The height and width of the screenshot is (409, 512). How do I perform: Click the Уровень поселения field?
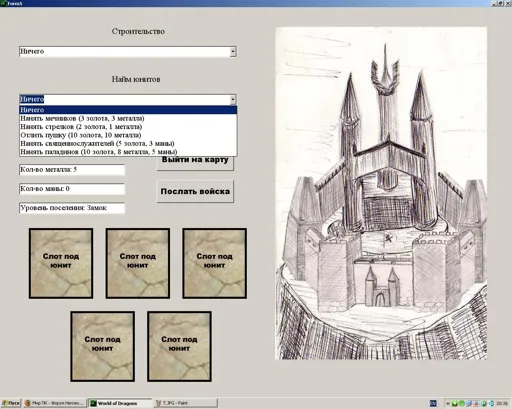pos(72,208)
